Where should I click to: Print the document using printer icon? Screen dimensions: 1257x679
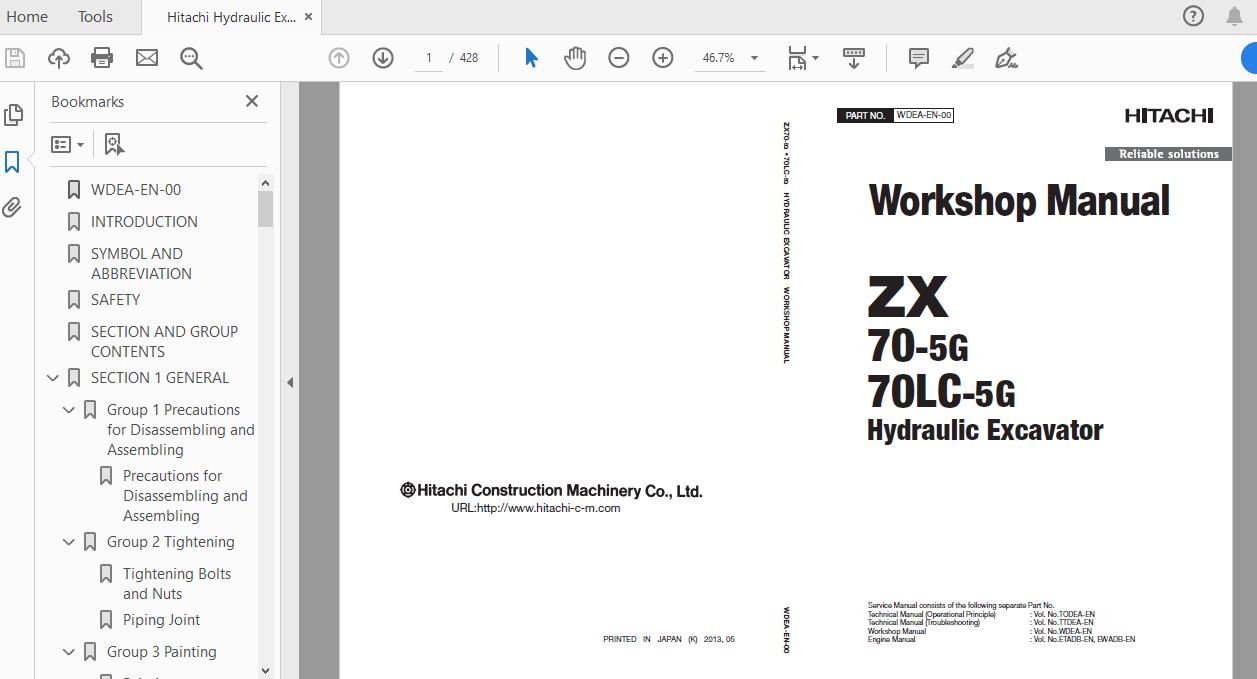click(x=102, y=58)
